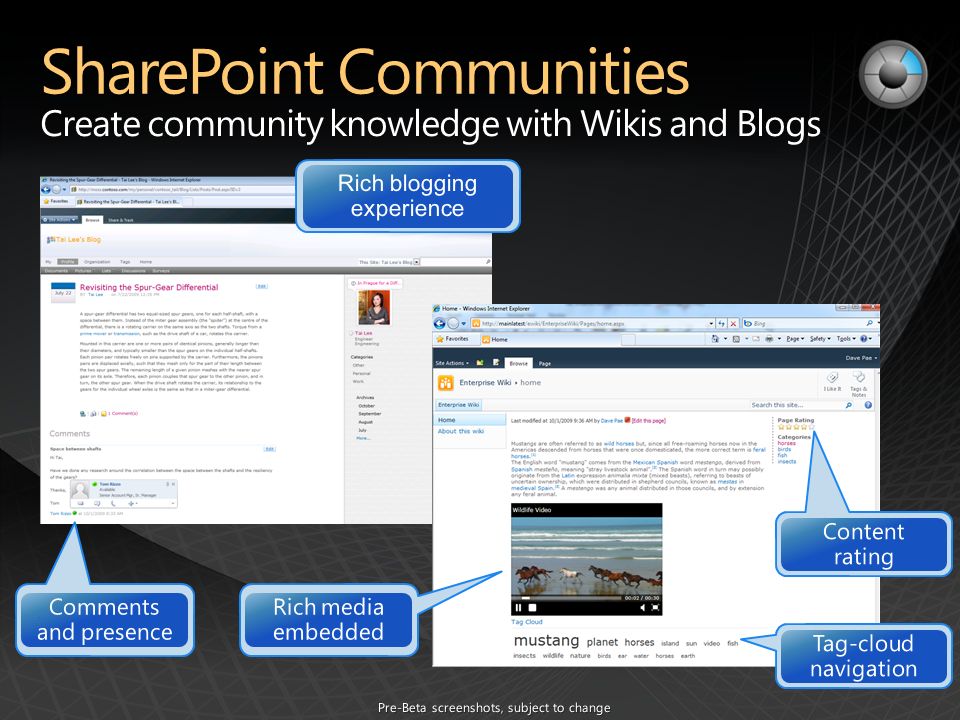Click Home in wiki left navigation
The width and height of the screenshot is (960, 720).
(470, 420)
